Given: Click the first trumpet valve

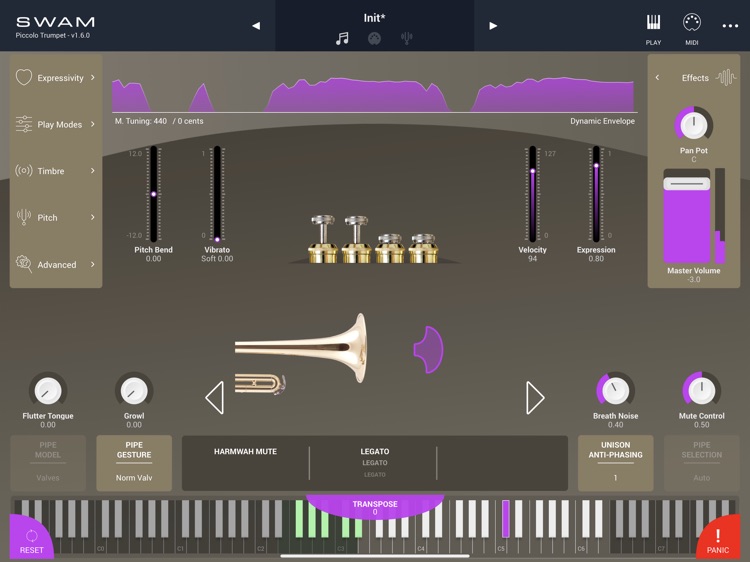Looking at the screenshot, I should pos(323,239).
